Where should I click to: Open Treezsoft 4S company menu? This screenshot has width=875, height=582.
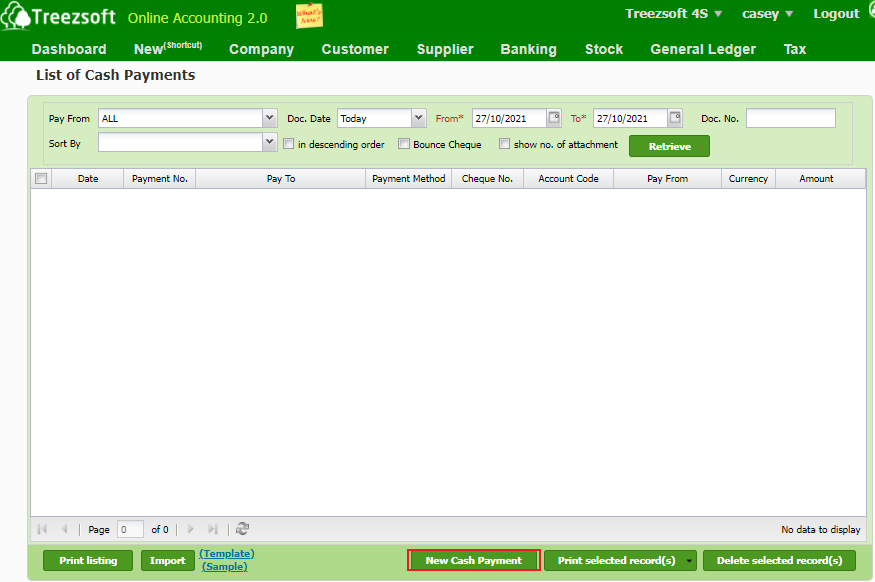click(x=674, y=13)
